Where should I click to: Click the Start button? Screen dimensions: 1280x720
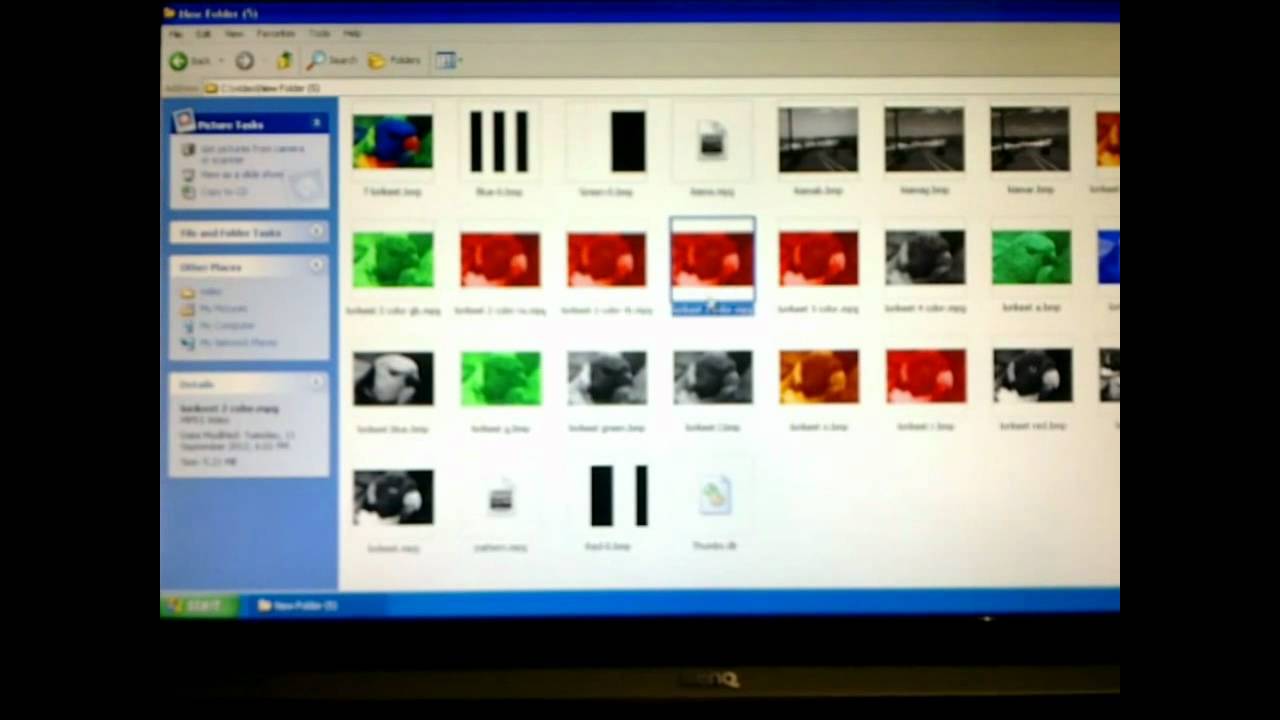[x=199, y=605]
